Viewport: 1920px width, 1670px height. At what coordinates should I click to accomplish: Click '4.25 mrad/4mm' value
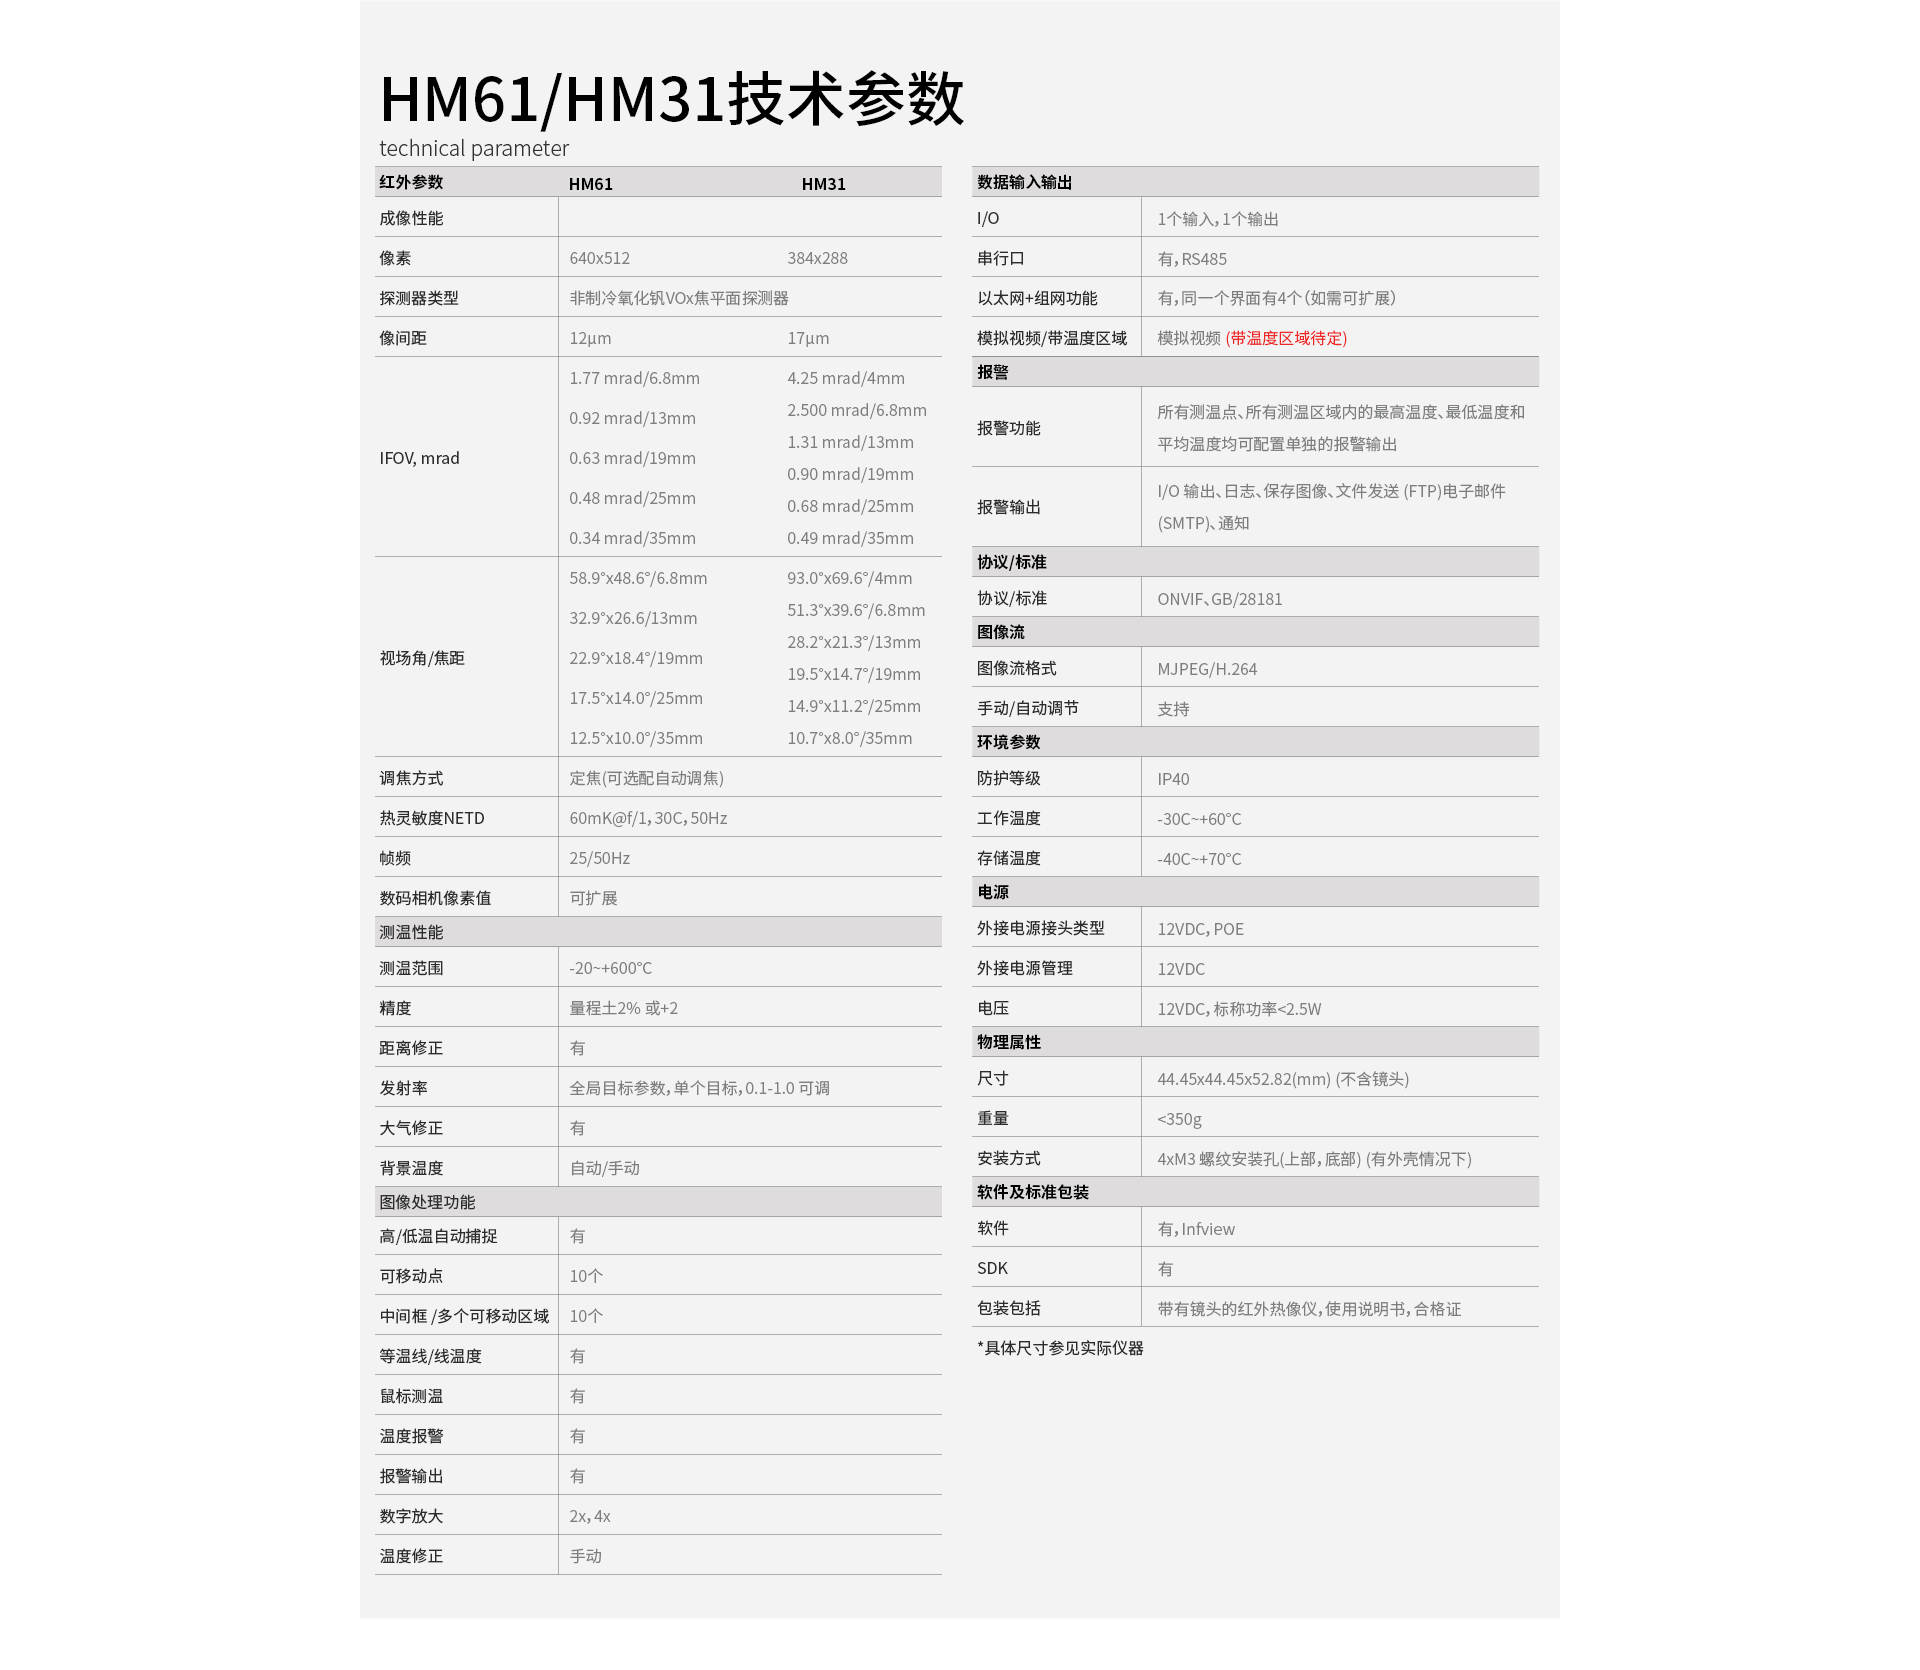coord(846,378)
